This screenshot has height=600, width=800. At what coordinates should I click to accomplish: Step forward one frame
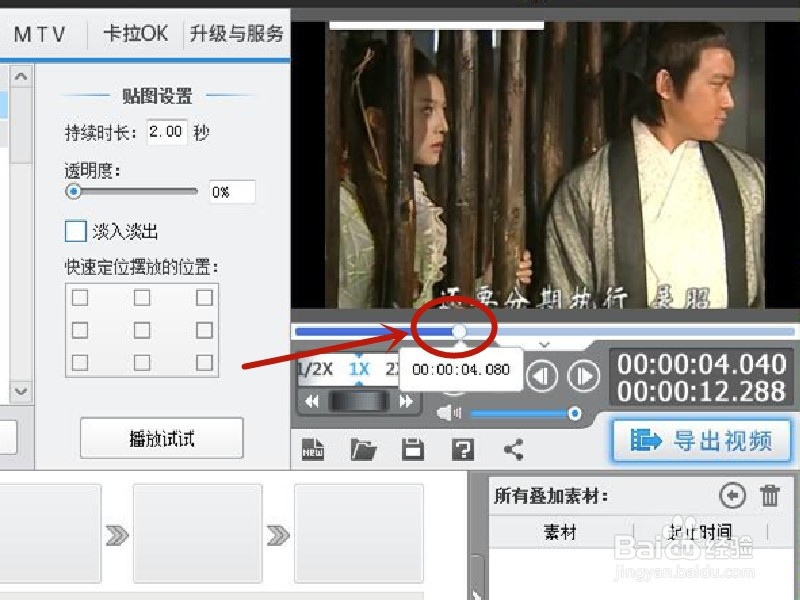[584, 376]
